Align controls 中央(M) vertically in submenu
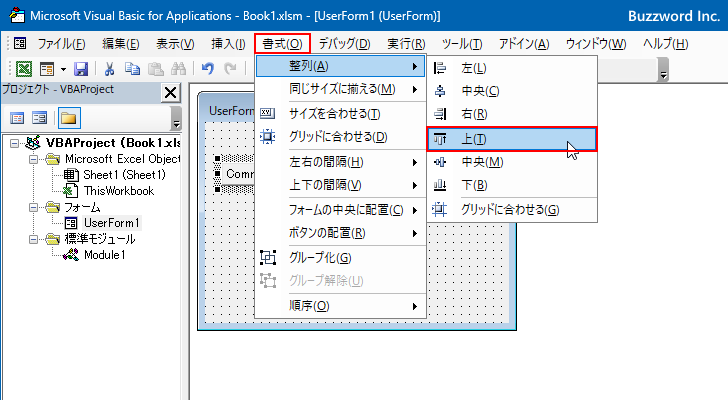 pyautogui.click(x=512, y=162)
